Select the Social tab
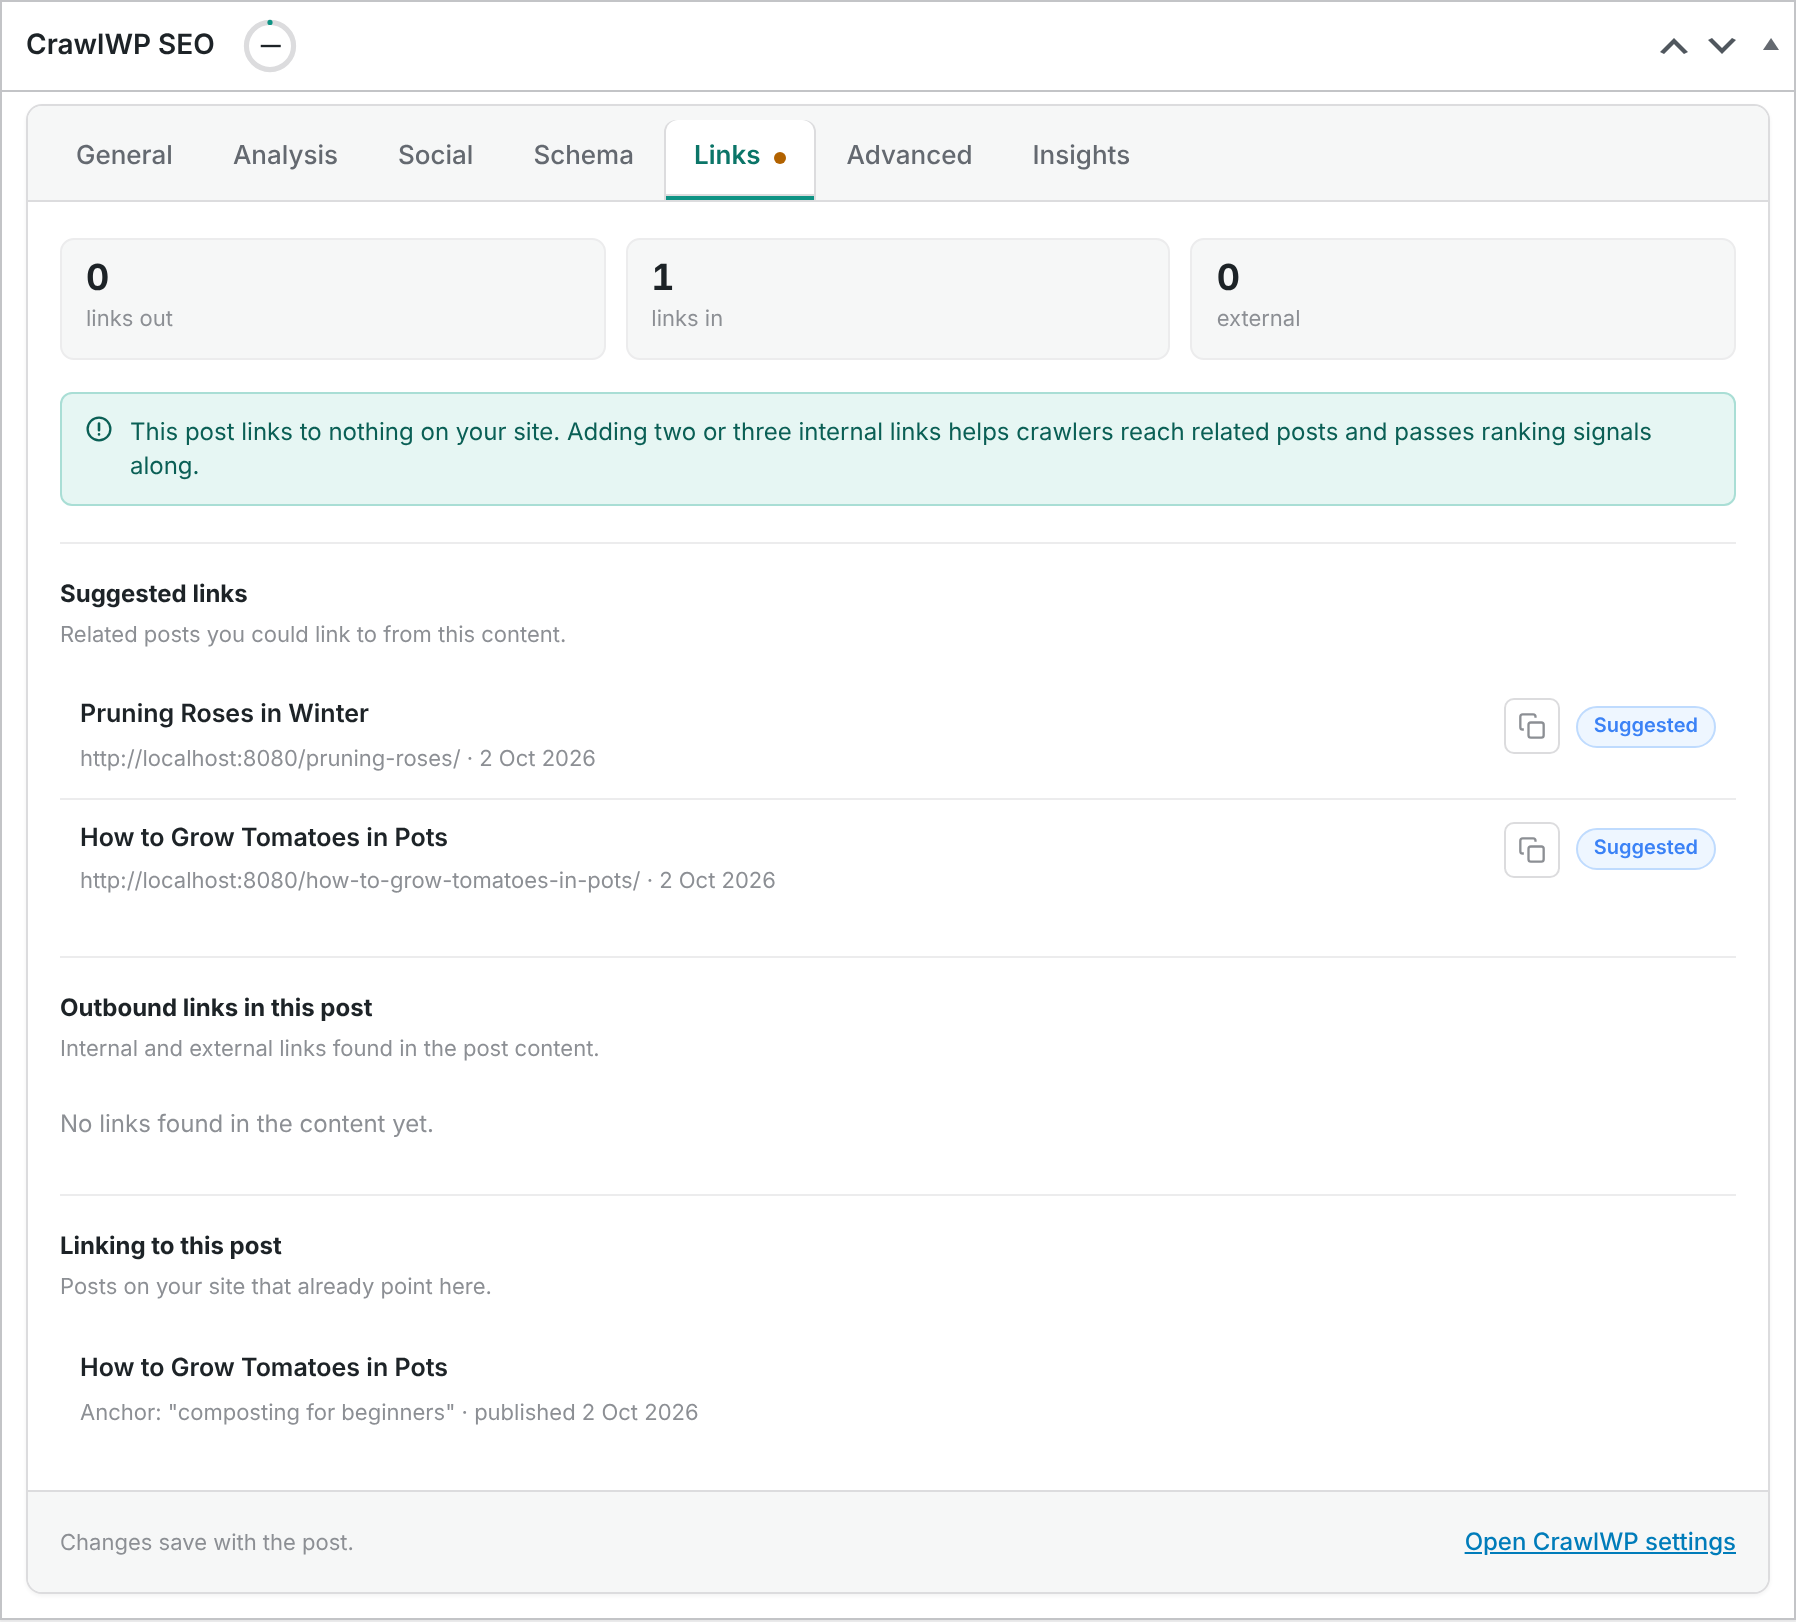 pyautogui.click(x=435, y=155)
